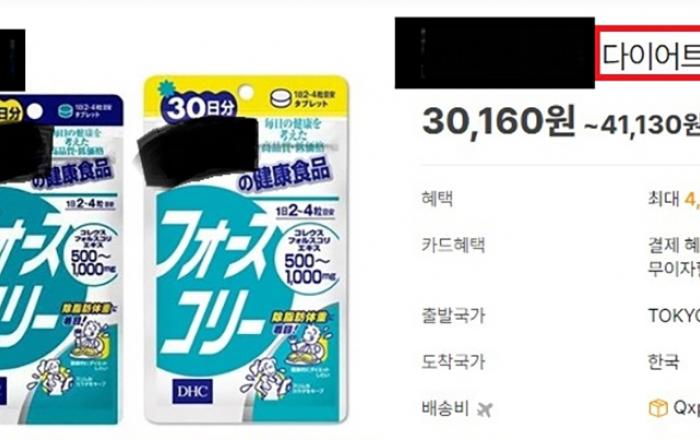This screenshot has width=700, height=440.
Task: Click the TOKYO departure country value
Action: coord(674,316)
